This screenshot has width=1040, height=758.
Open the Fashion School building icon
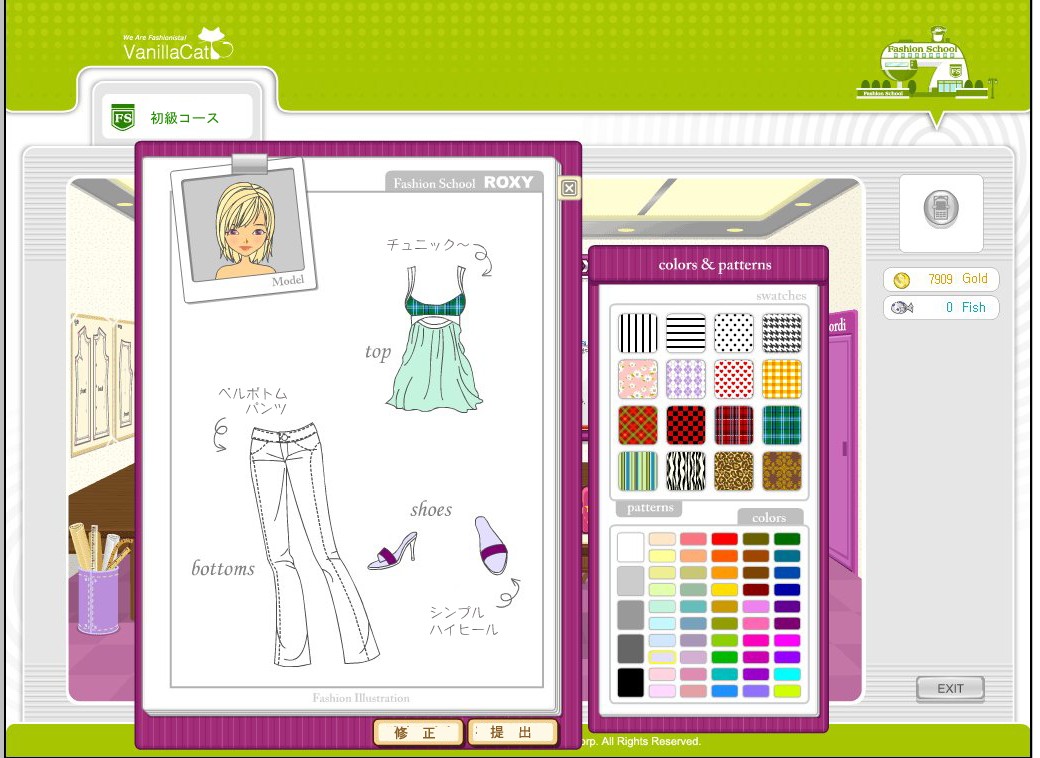pyautogui.click(x=925, y=64)
